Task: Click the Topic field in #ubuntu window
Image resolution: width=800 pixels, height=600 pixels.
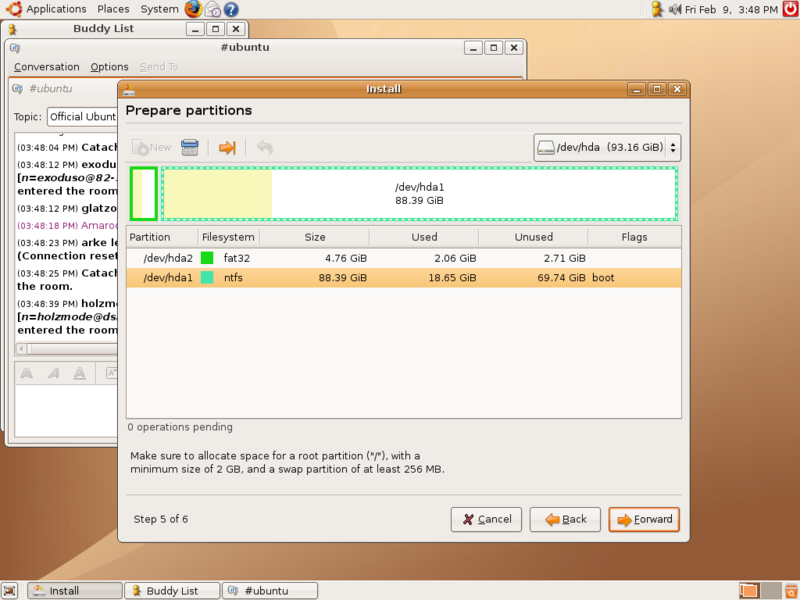Action: (83, 117)
